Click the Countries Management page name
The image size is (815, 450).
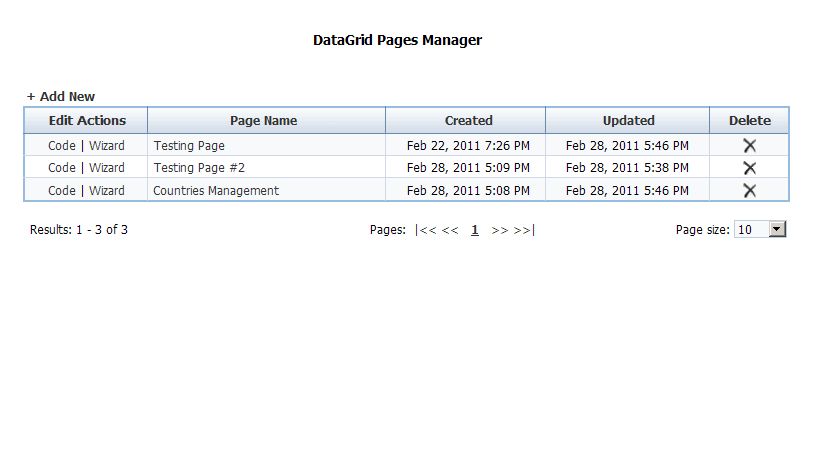pos(216,191)
